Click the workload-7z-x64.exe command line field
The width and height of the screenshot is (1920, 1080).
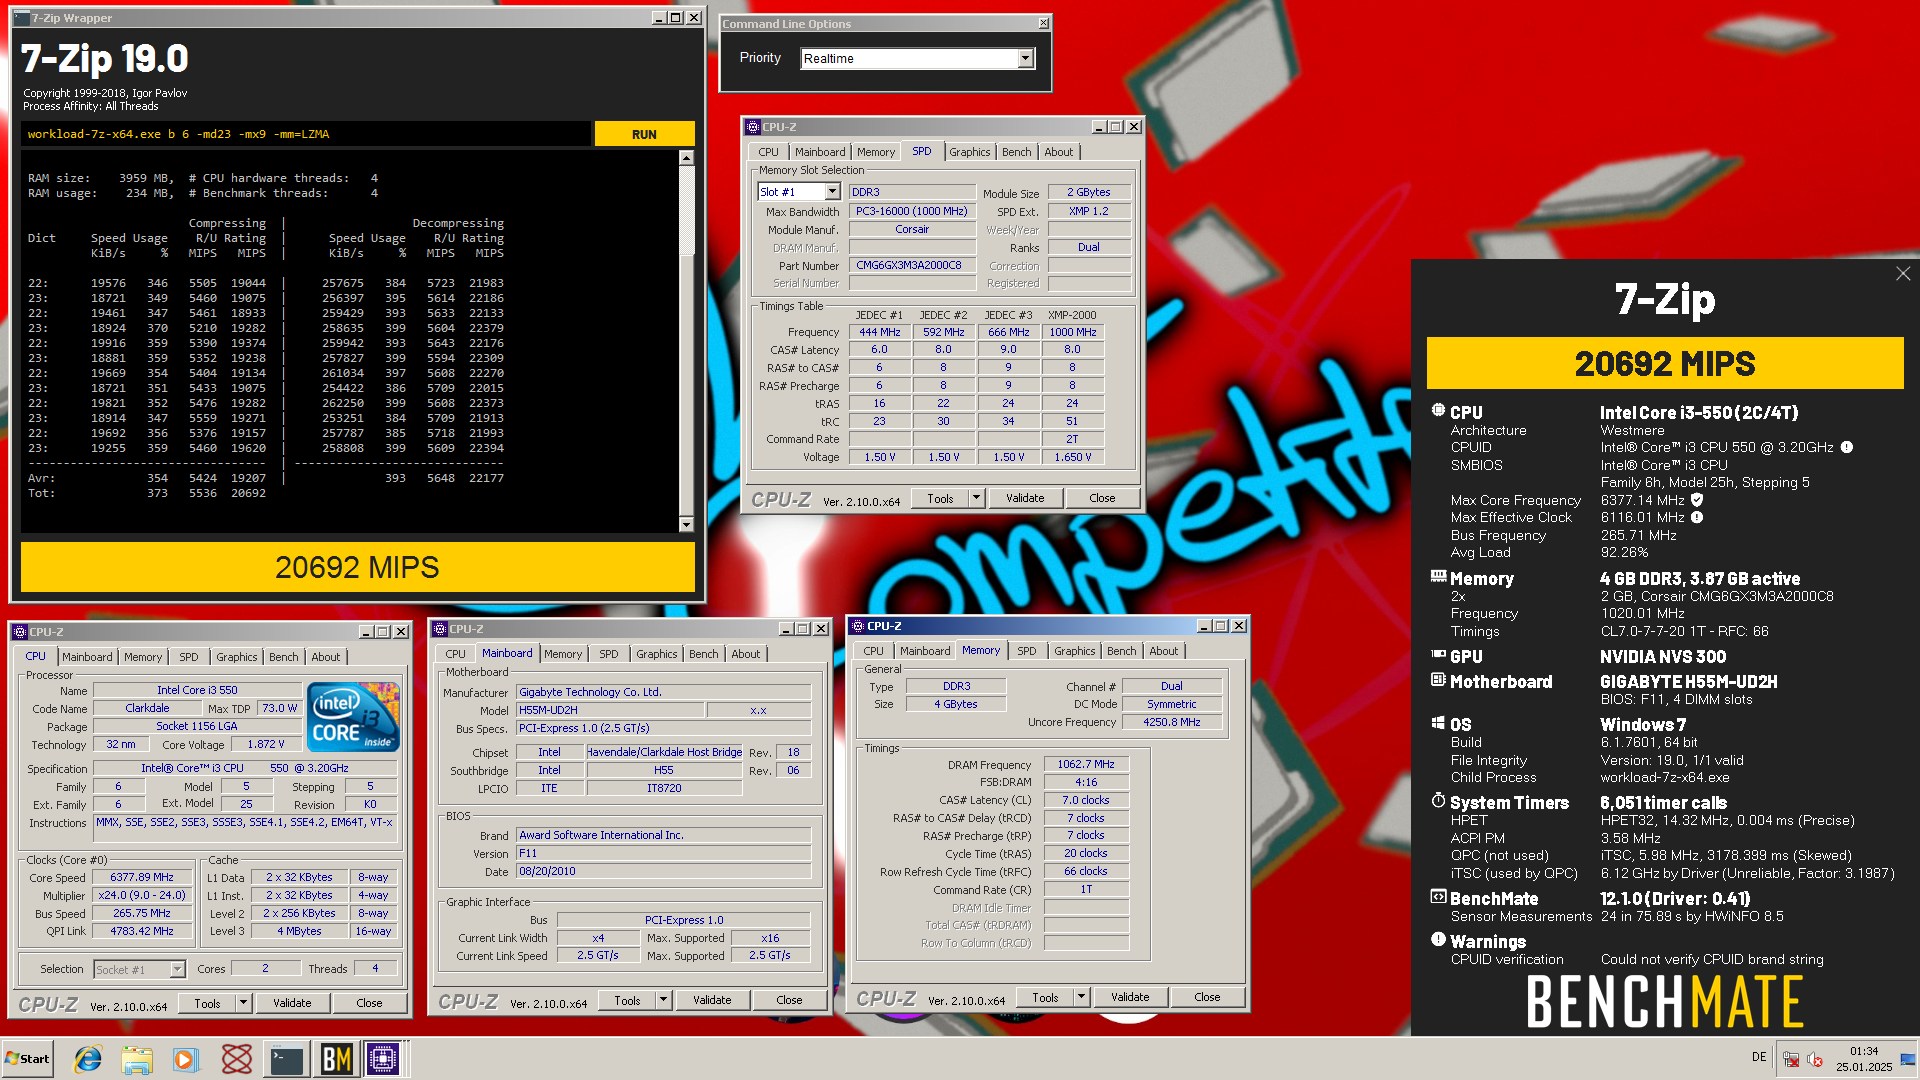306,134
